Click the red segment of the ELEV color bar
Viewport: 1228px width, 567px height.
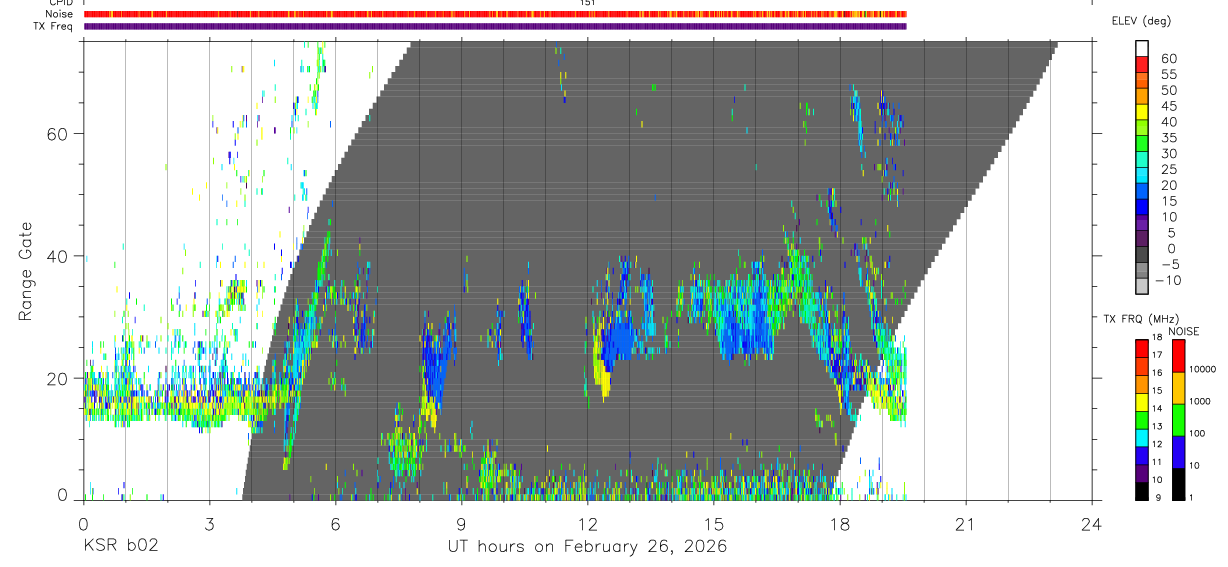click(1142, 65)
